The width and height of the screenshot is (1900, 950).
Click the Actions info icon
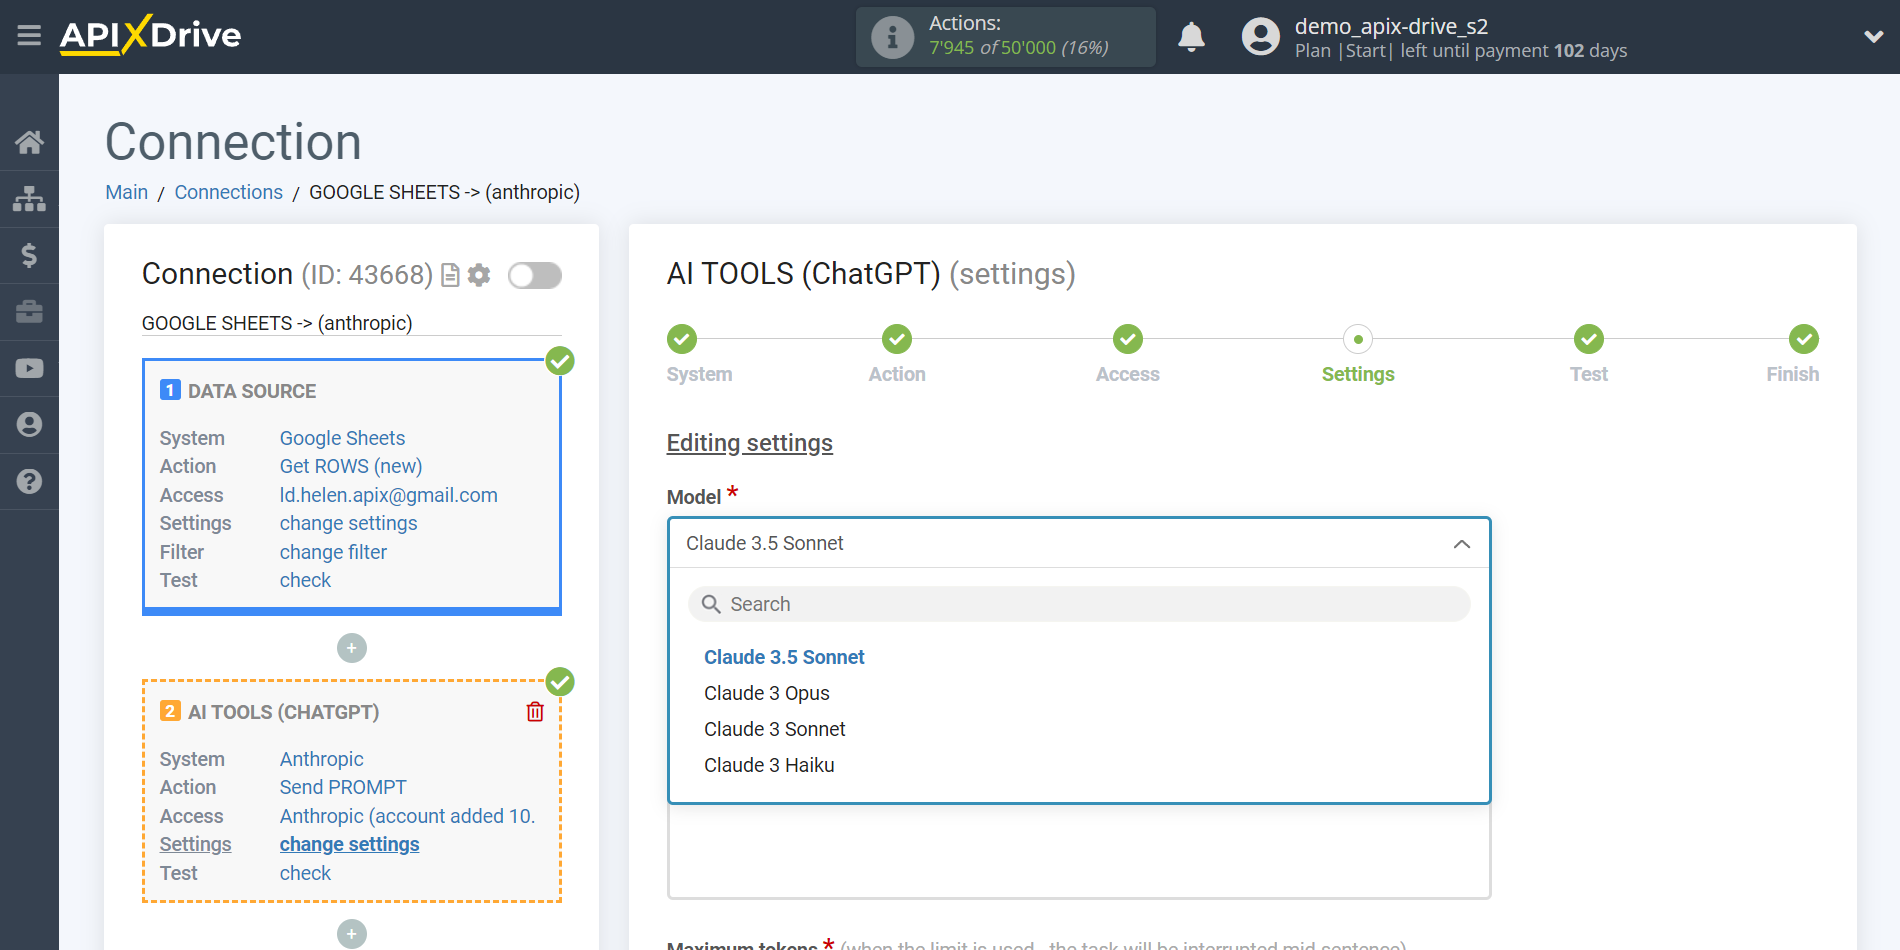pyautogui.click(x=892, y=37)
